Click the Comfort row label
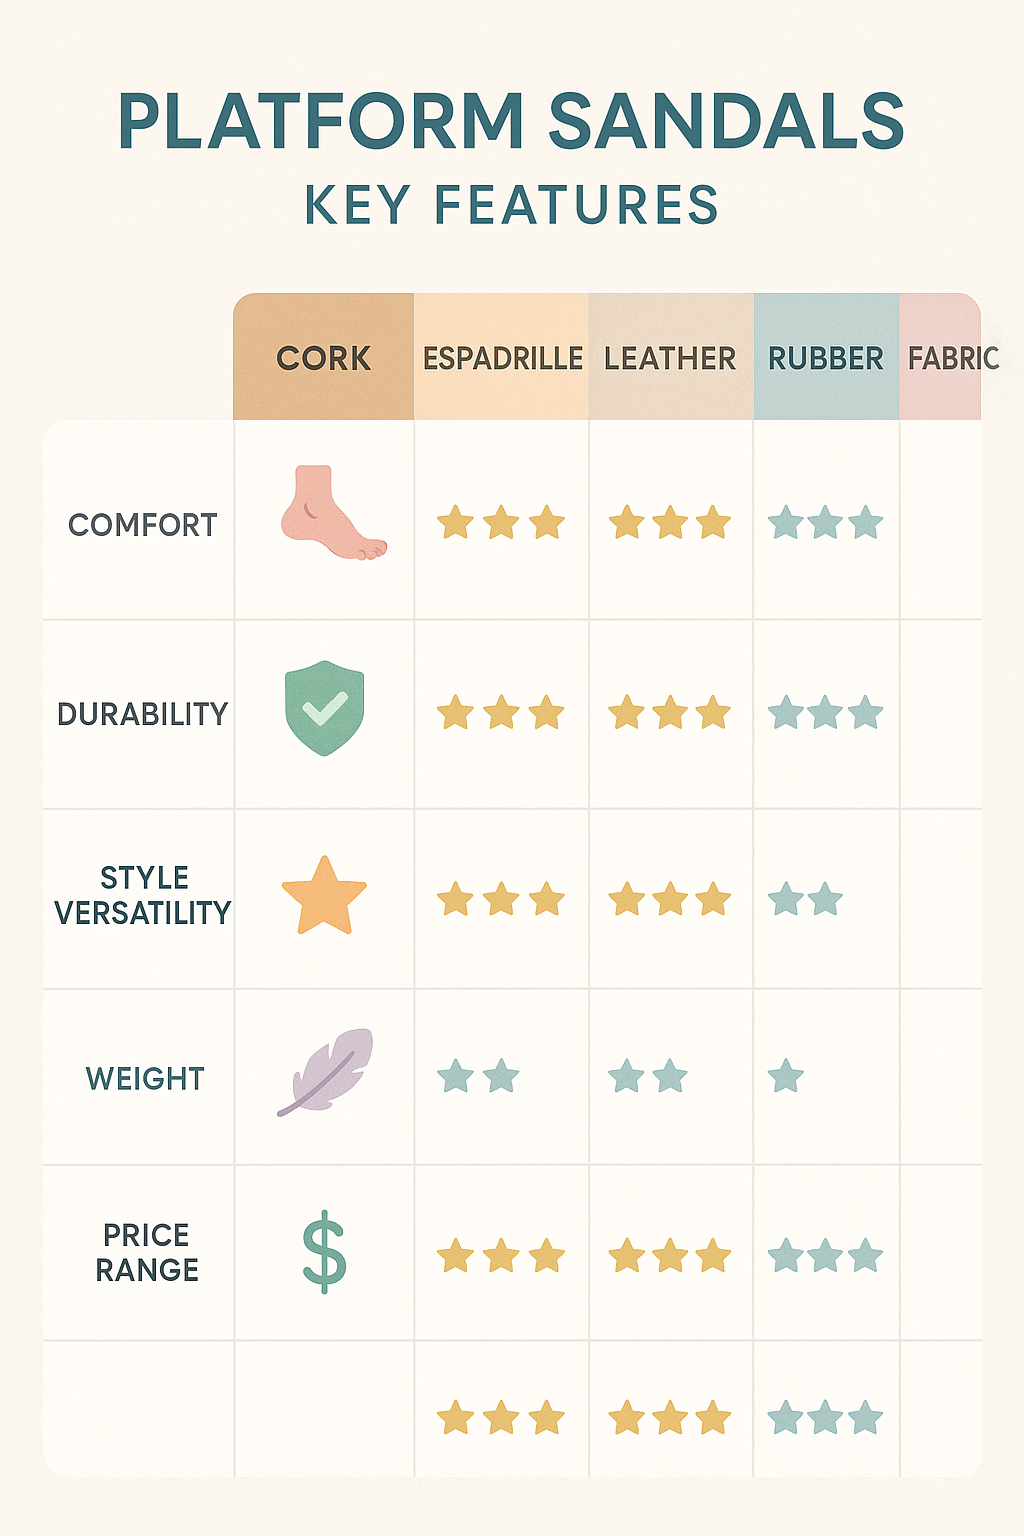The image size is (1024, 1536). coord(142,525)
